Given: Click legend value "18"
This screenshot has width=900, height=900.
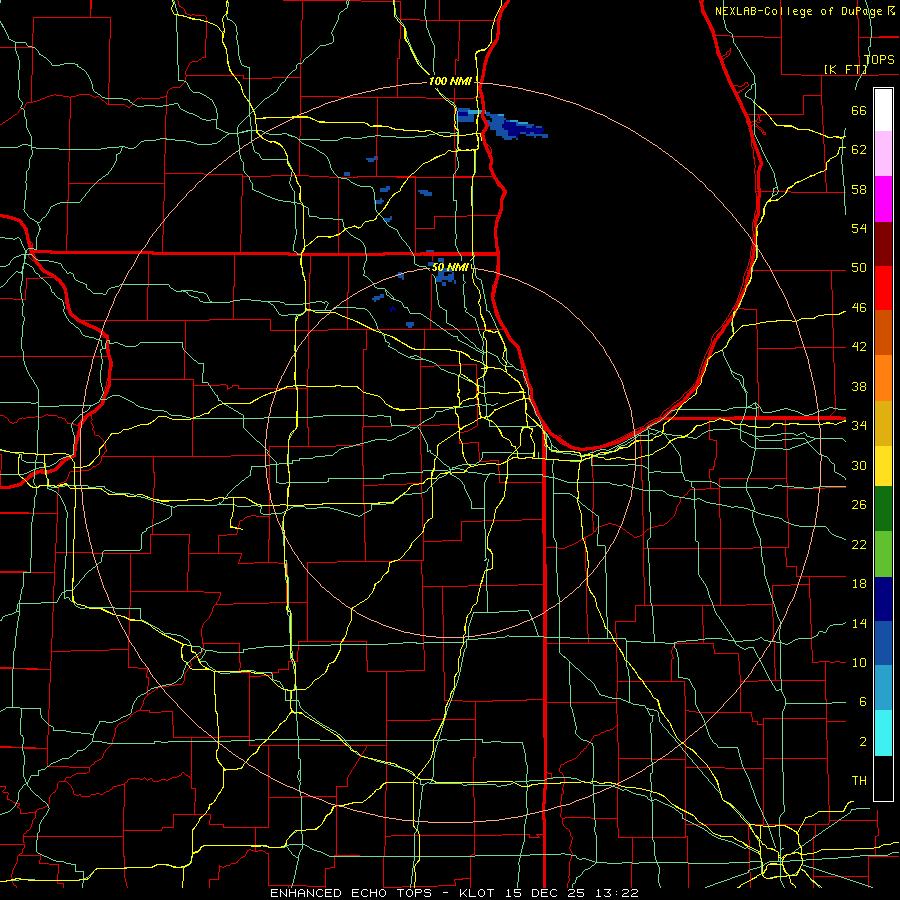Looking at the screenshot, I should point(859,584).
